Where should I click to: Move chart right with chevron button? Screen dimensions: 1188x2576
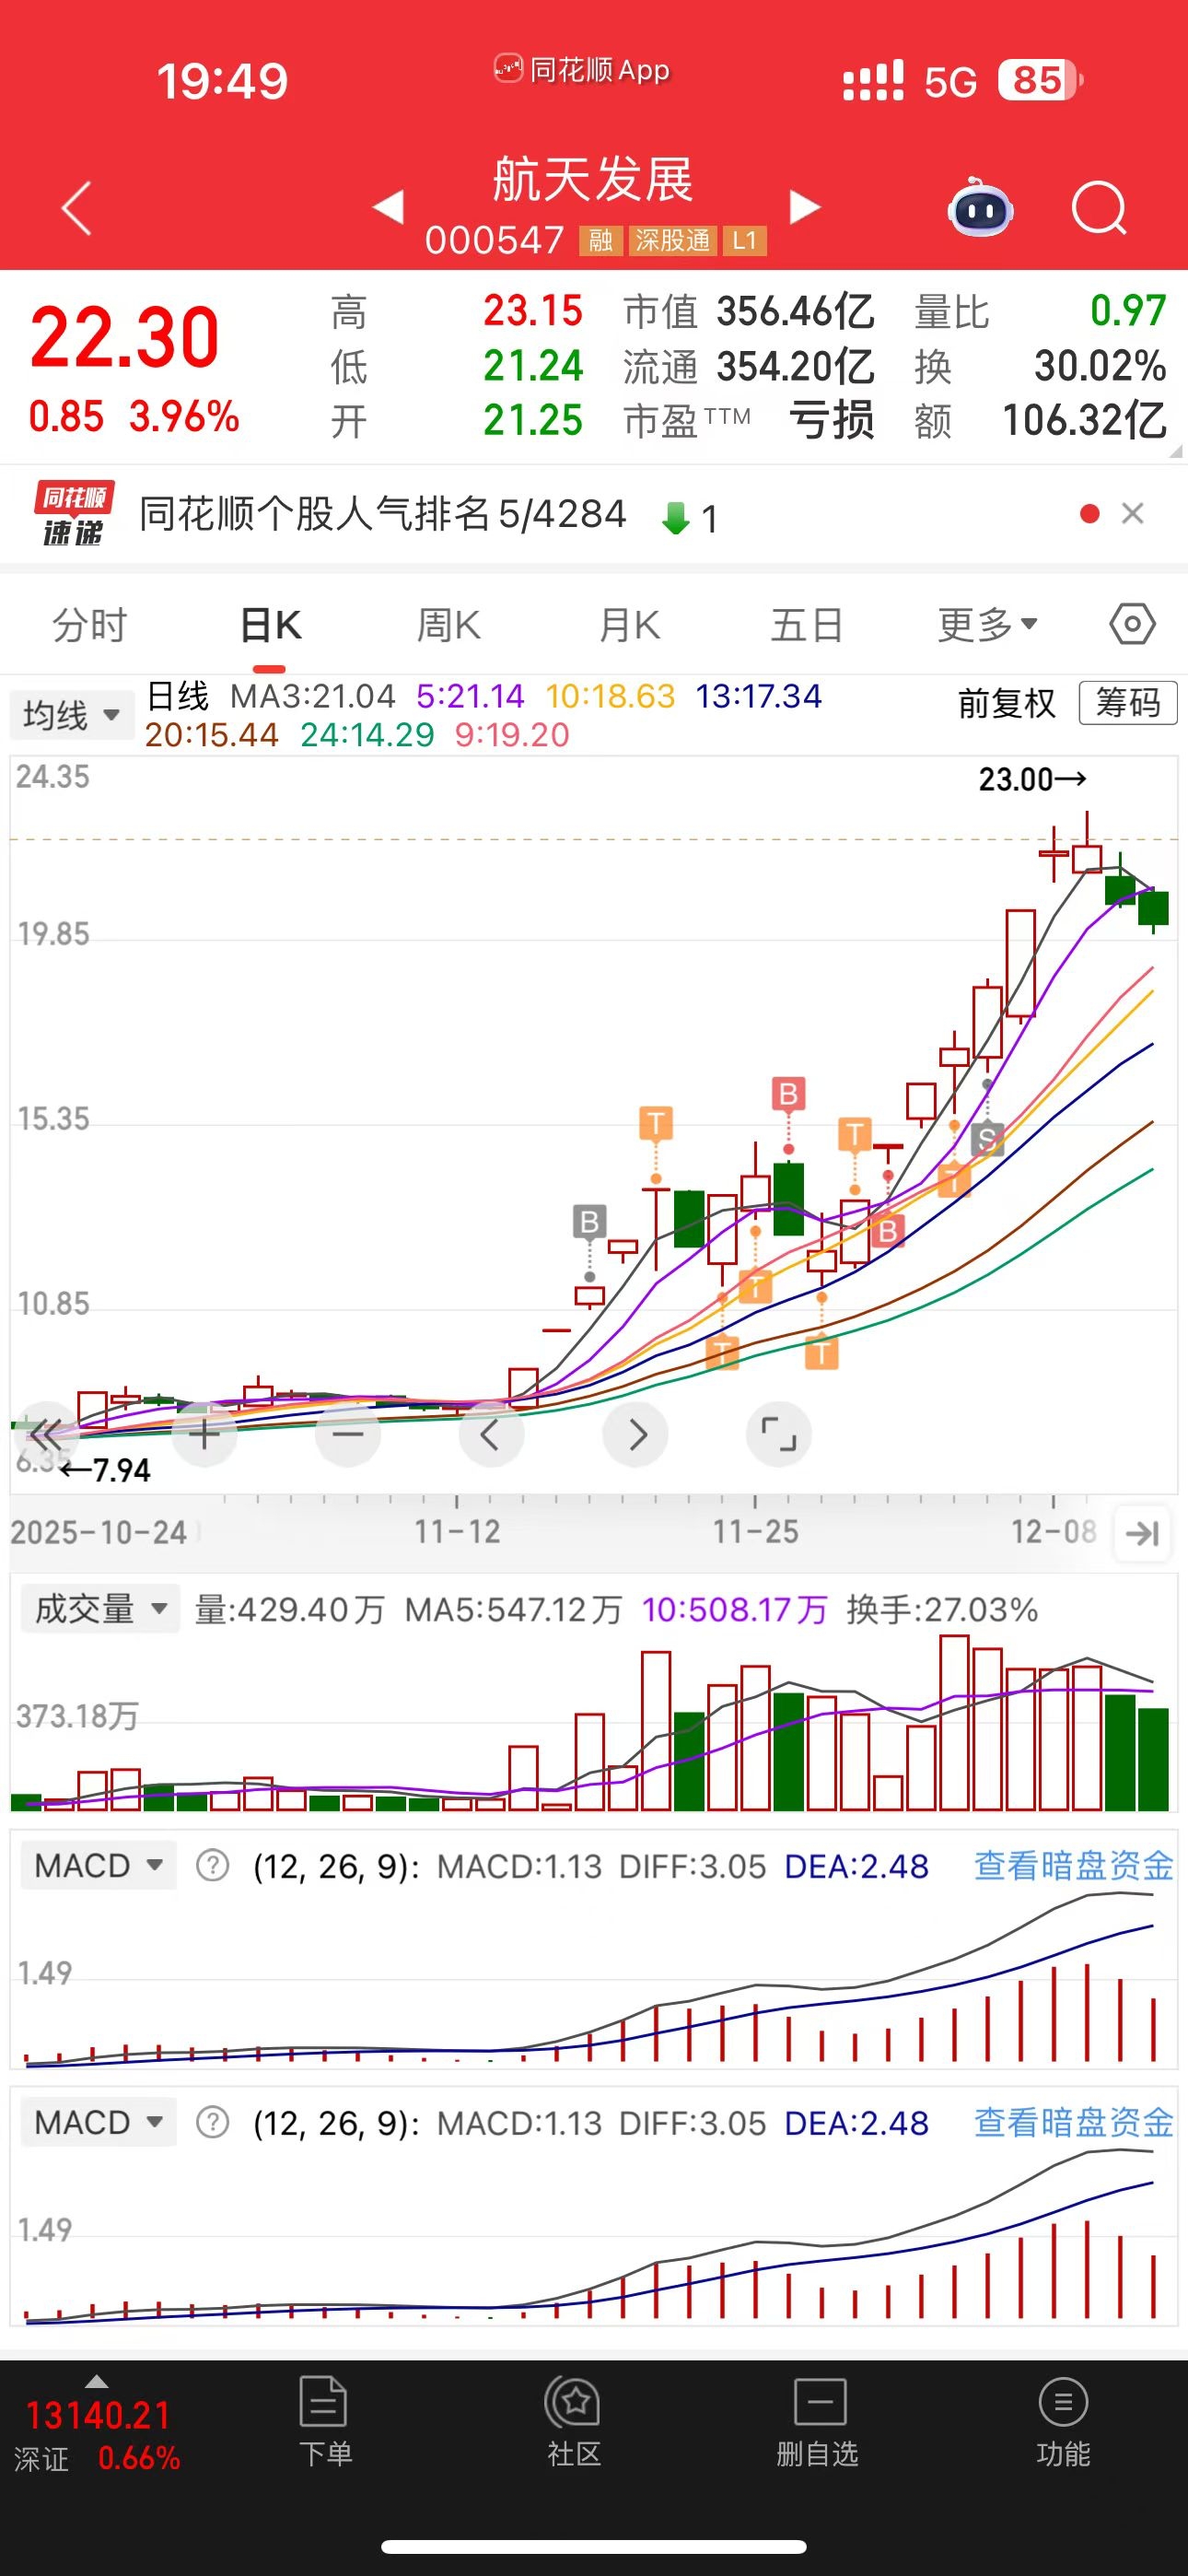[x=635, y=1435]
